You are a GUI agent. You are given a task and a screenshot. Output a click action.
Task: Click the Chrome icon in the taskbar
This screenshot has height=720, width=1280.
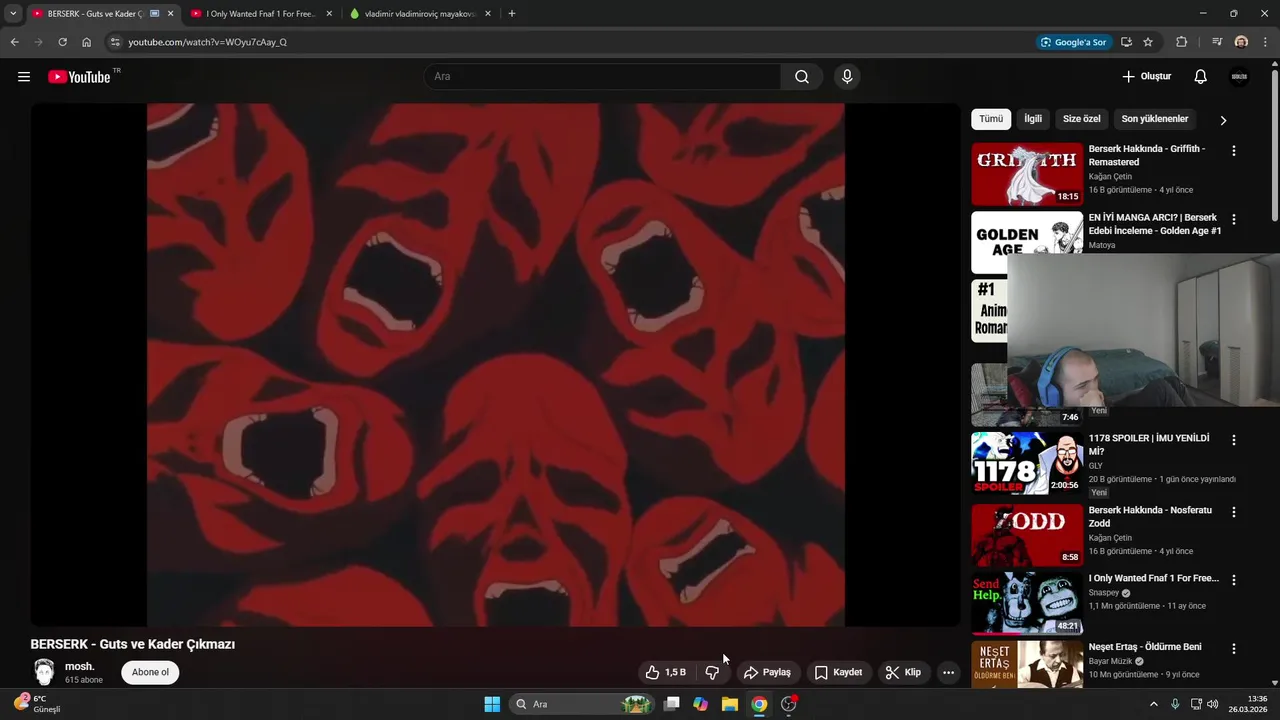[759, 704]
